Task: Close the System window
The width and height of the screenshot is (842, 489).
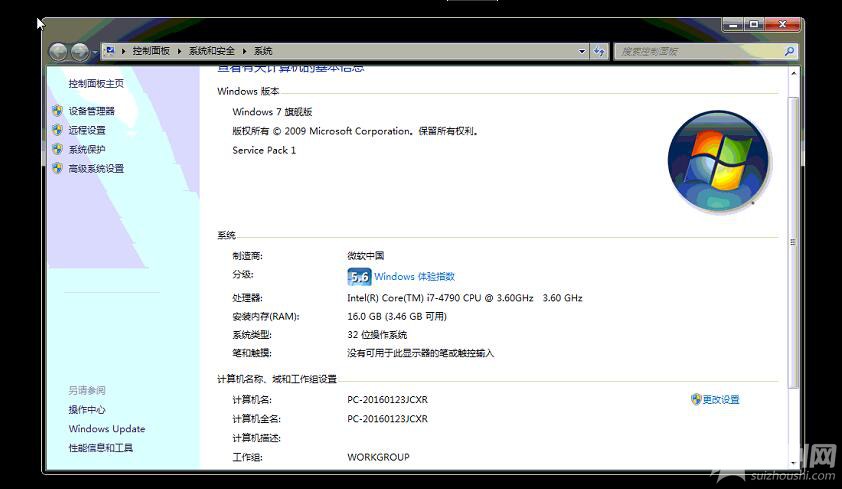Action: click(x=782, y=24)
